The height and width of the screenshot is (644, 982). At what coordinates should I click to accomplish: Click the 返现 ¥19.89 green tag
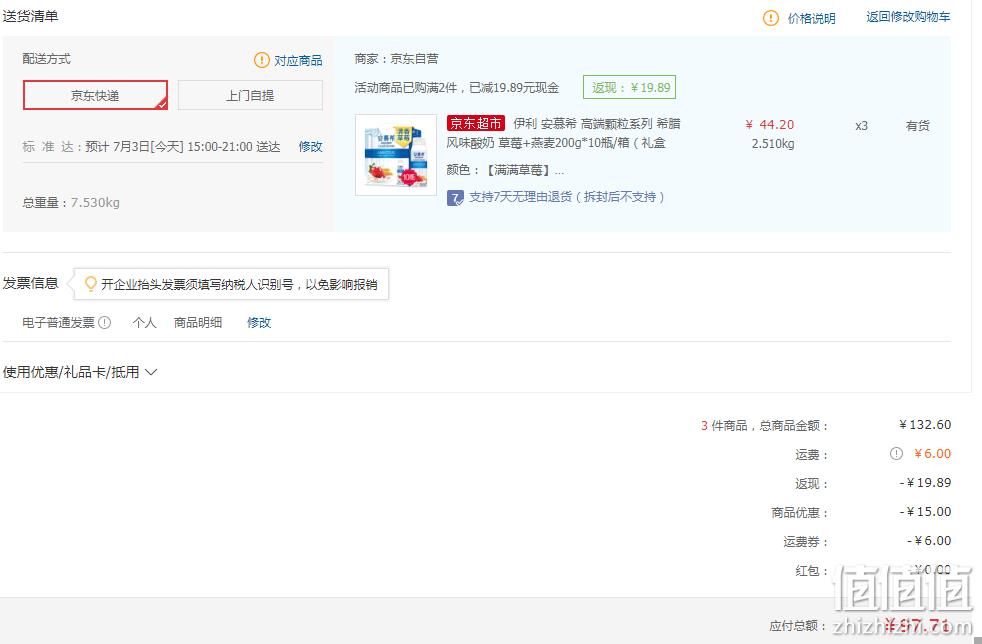629,88
